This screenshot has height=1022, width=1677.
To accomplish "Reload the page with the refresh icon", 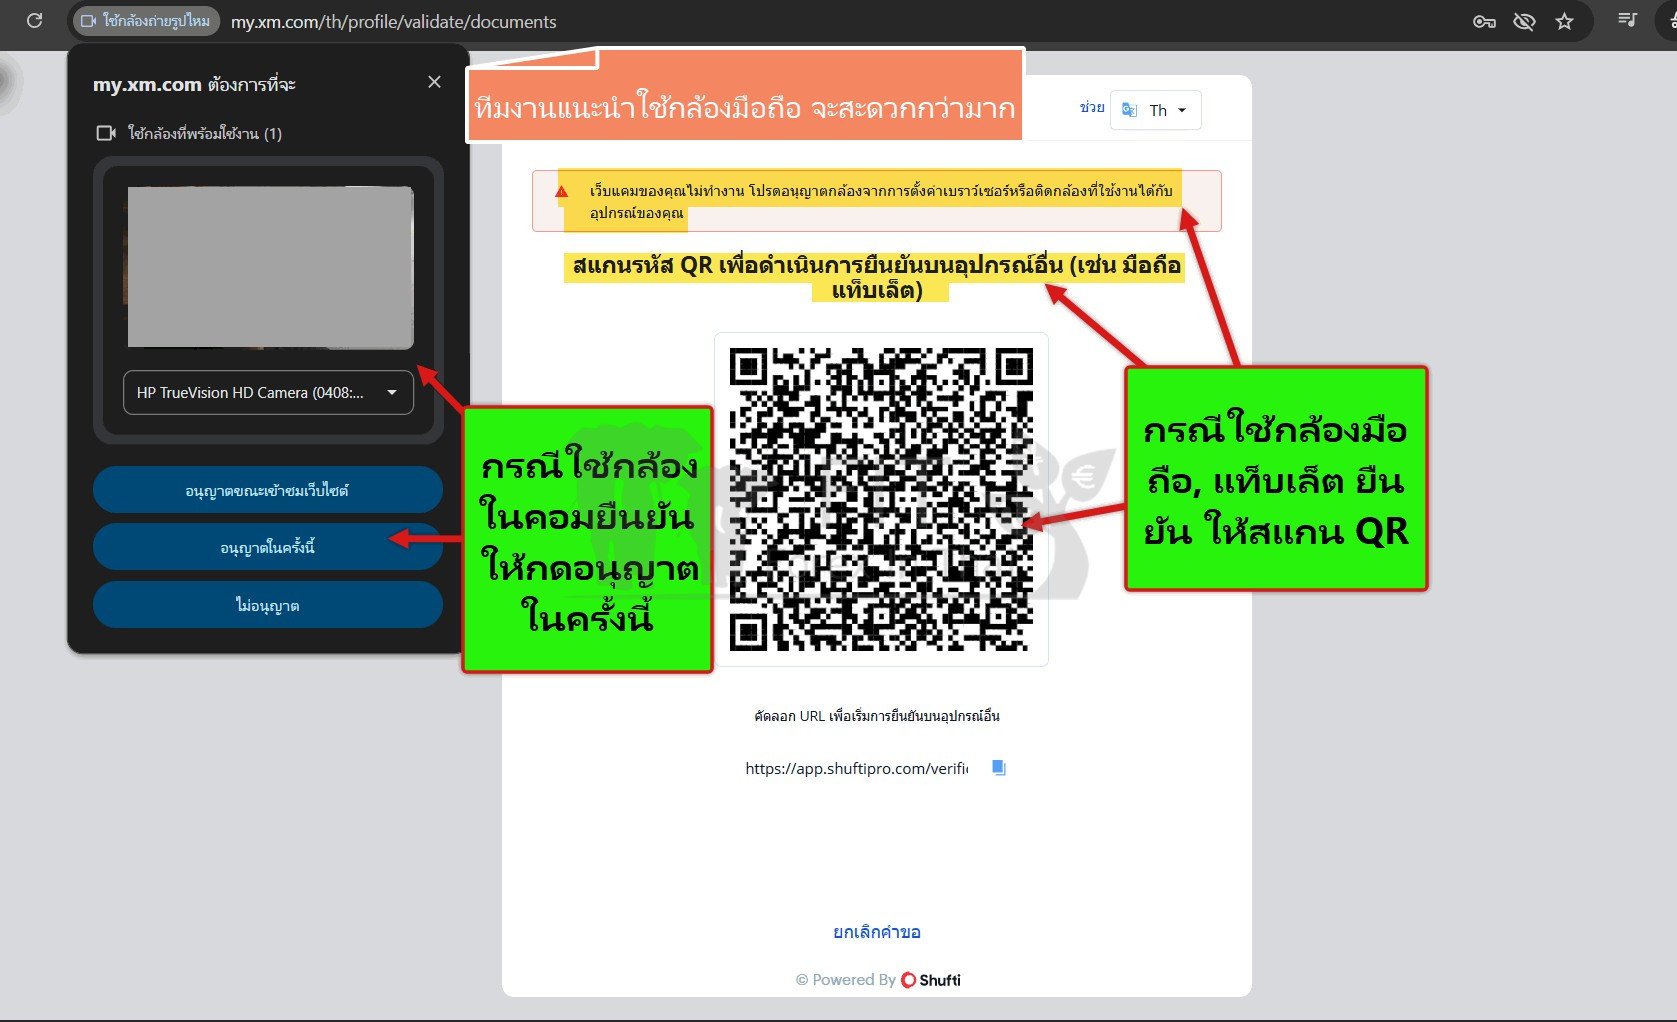I will click(x=34, y=21).
